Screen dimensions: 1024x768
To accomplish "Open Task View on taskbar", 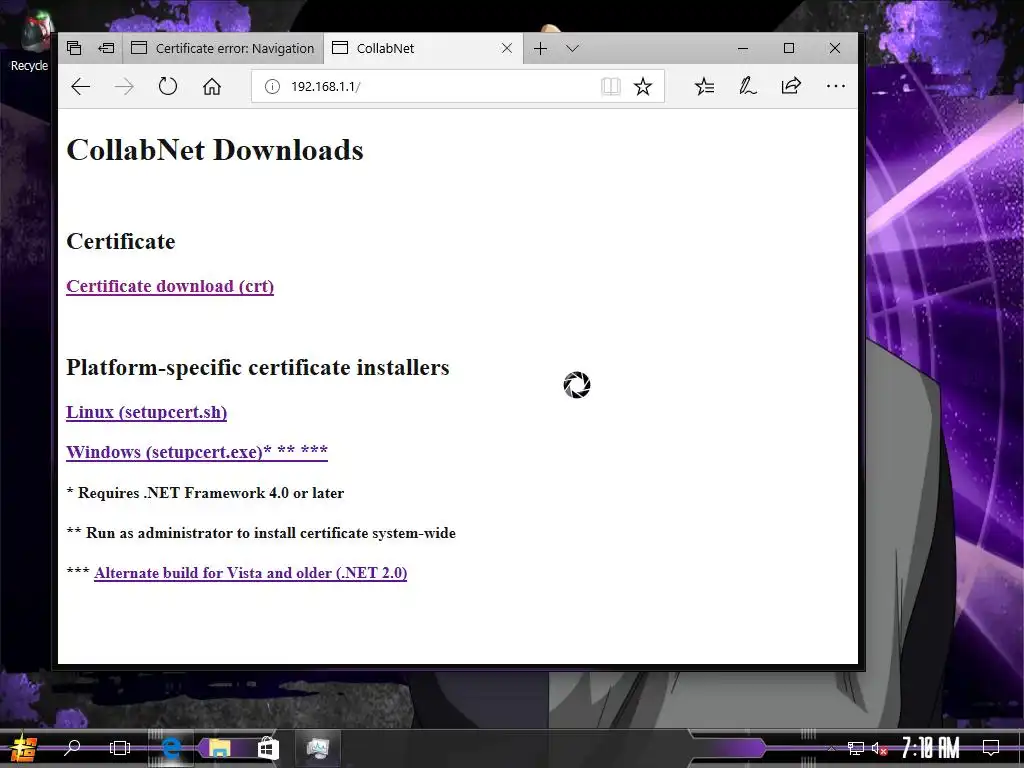I will 120,748.
